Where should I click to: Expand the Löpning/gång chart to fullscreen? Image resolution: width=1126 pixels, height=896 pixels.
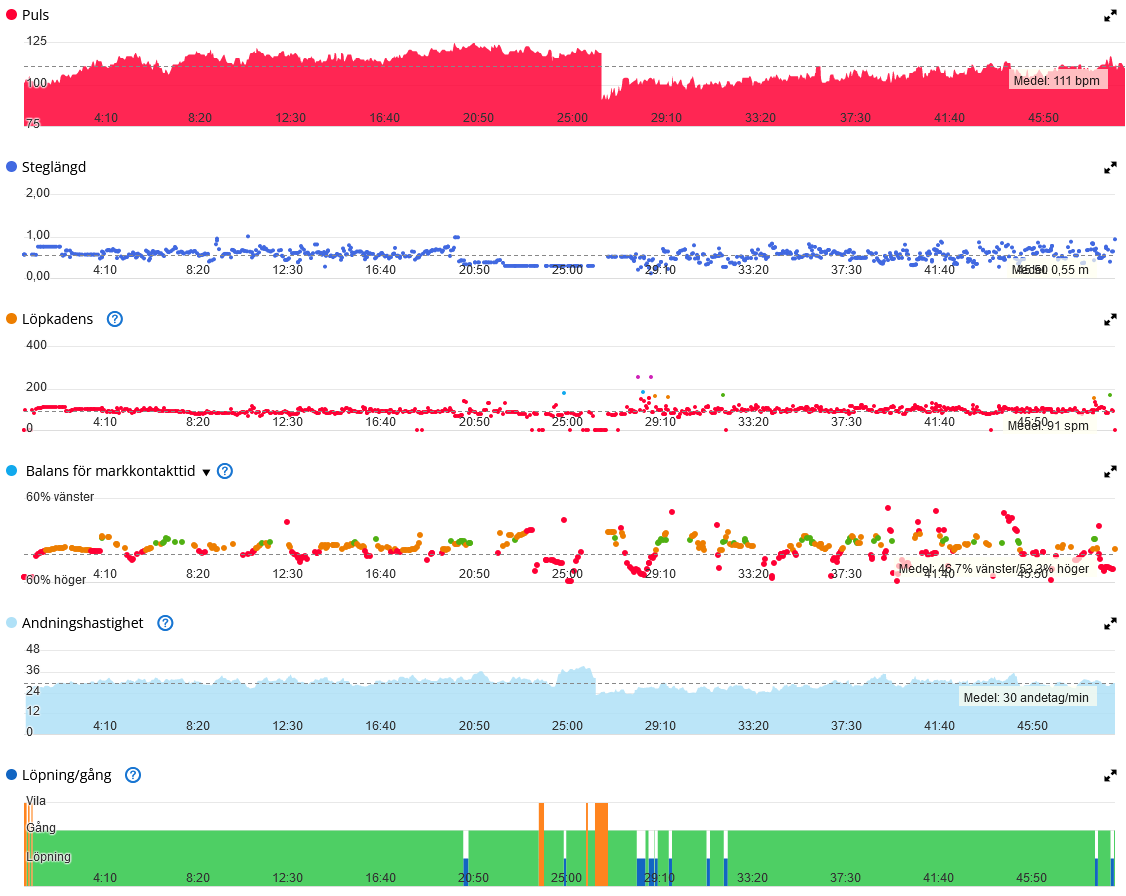1110,776
